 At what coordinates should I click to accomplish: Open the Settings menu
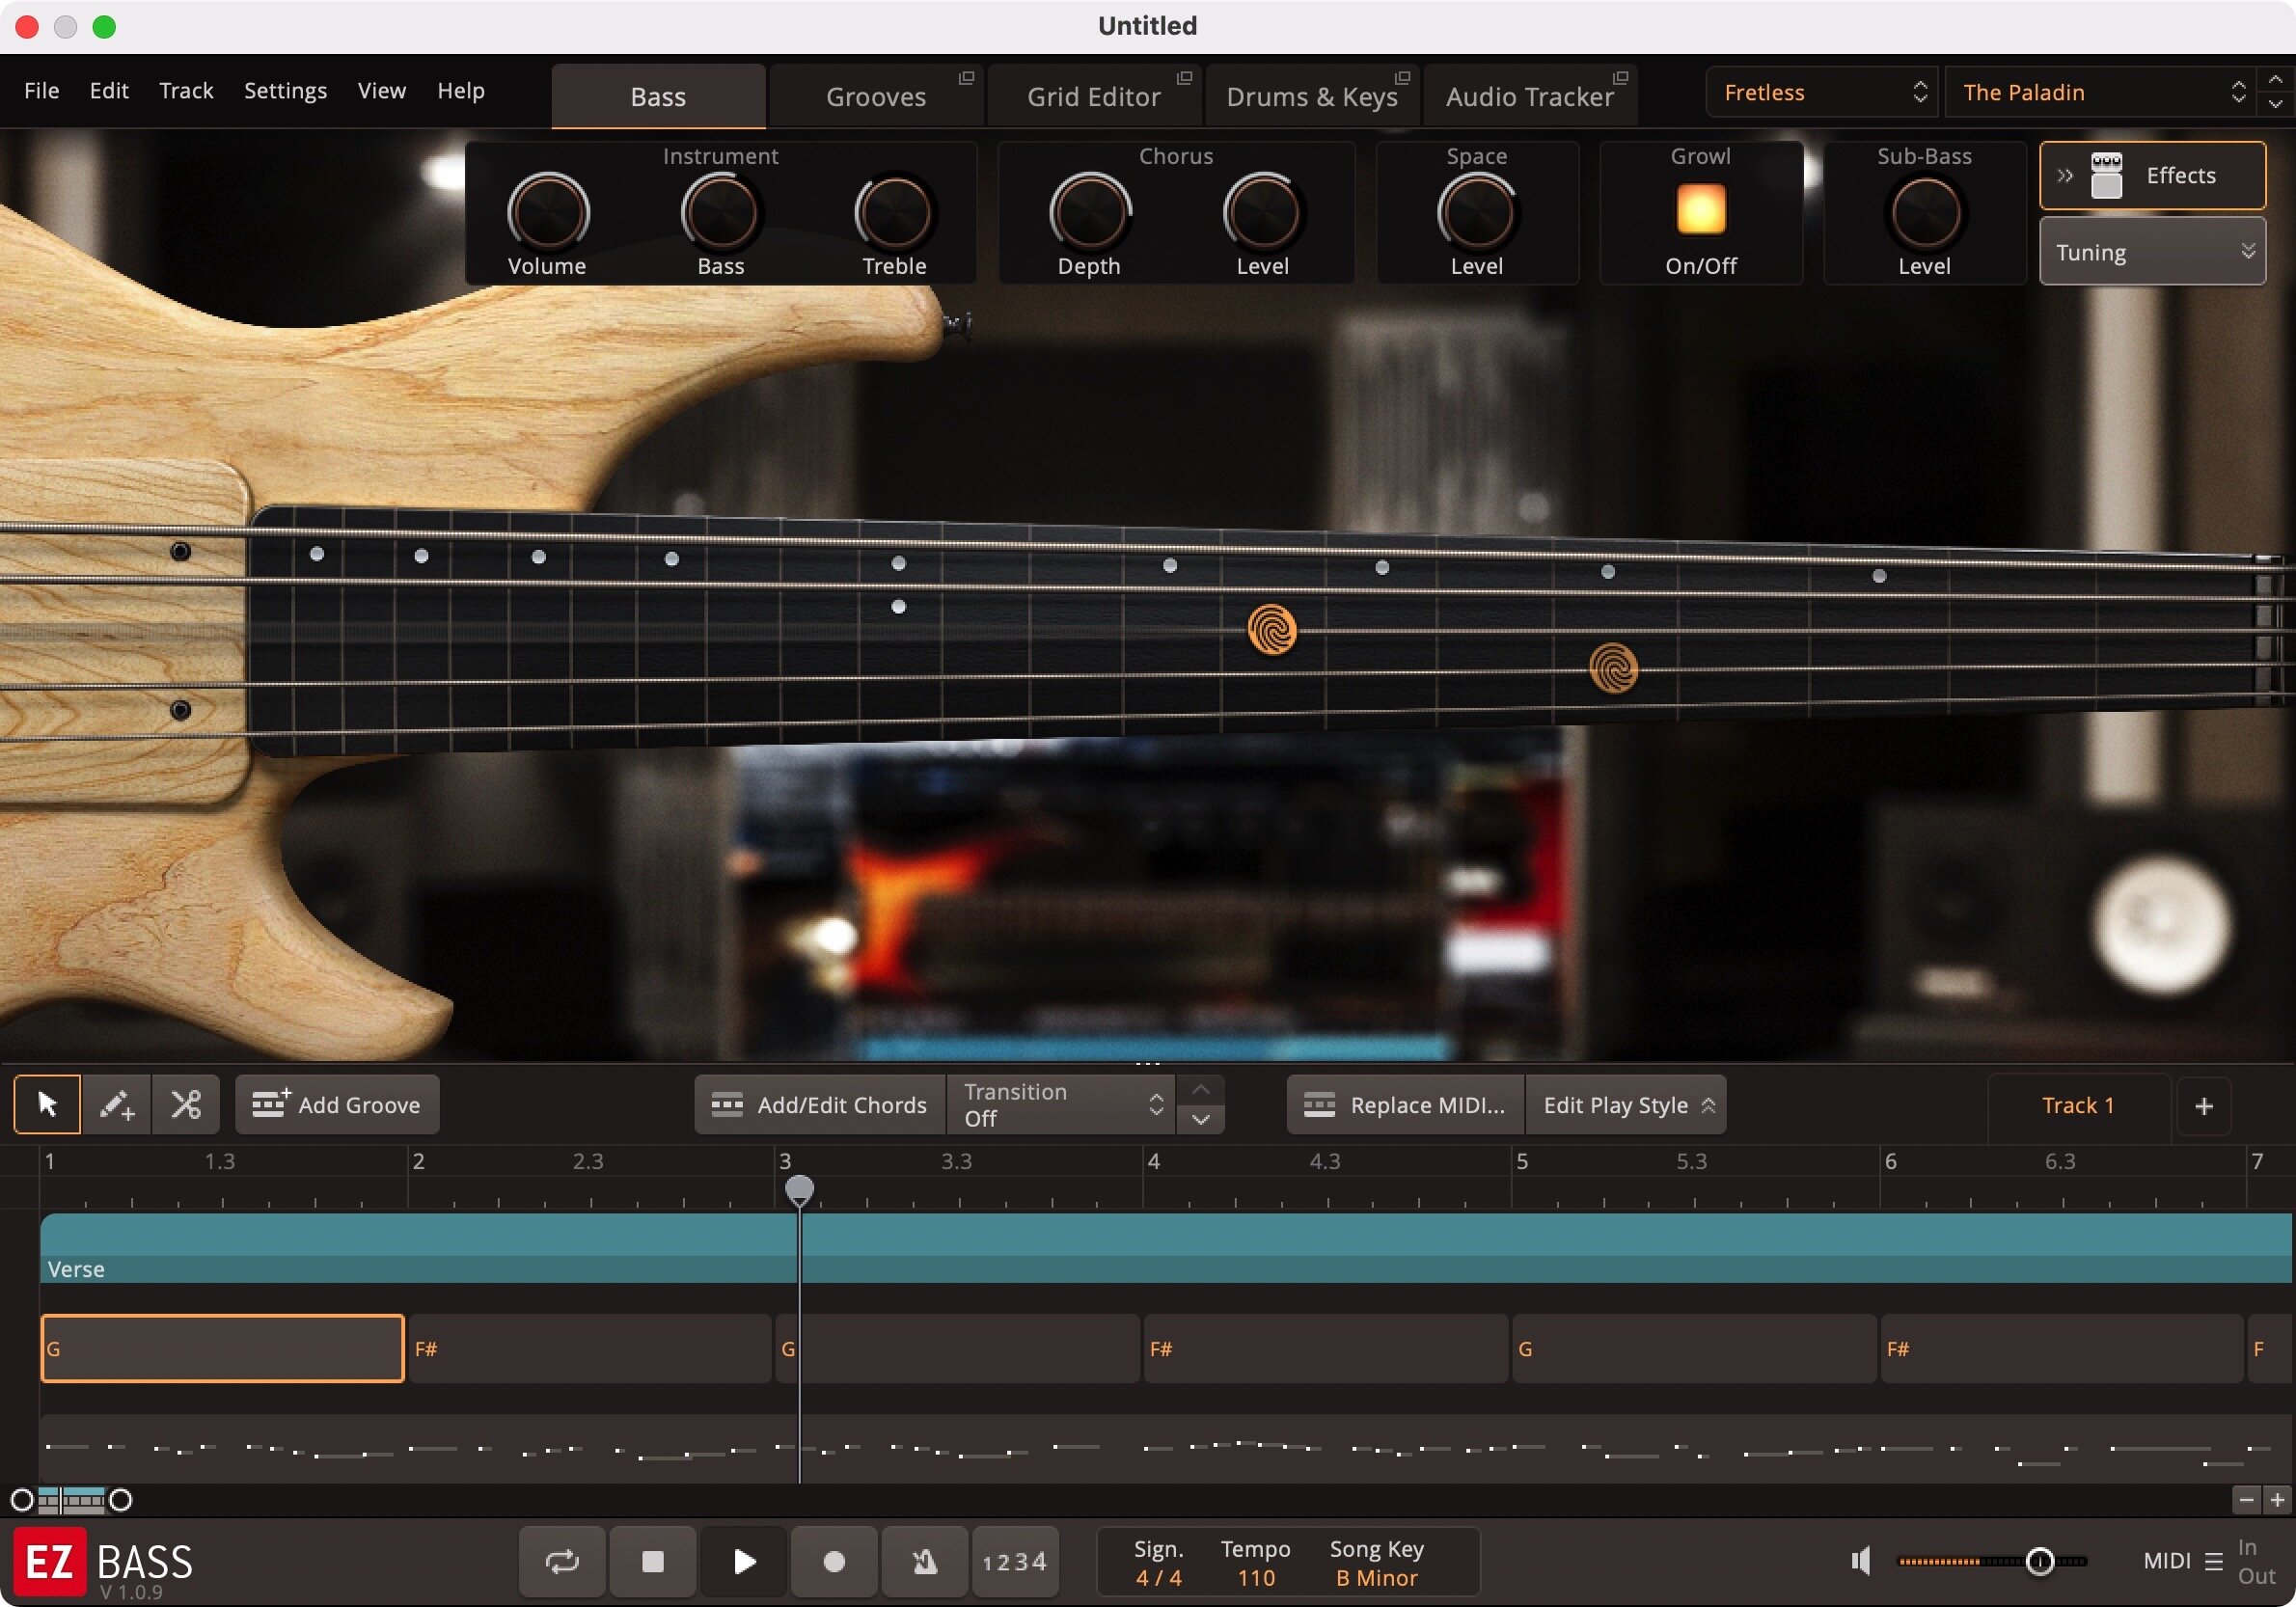(285, 91)
